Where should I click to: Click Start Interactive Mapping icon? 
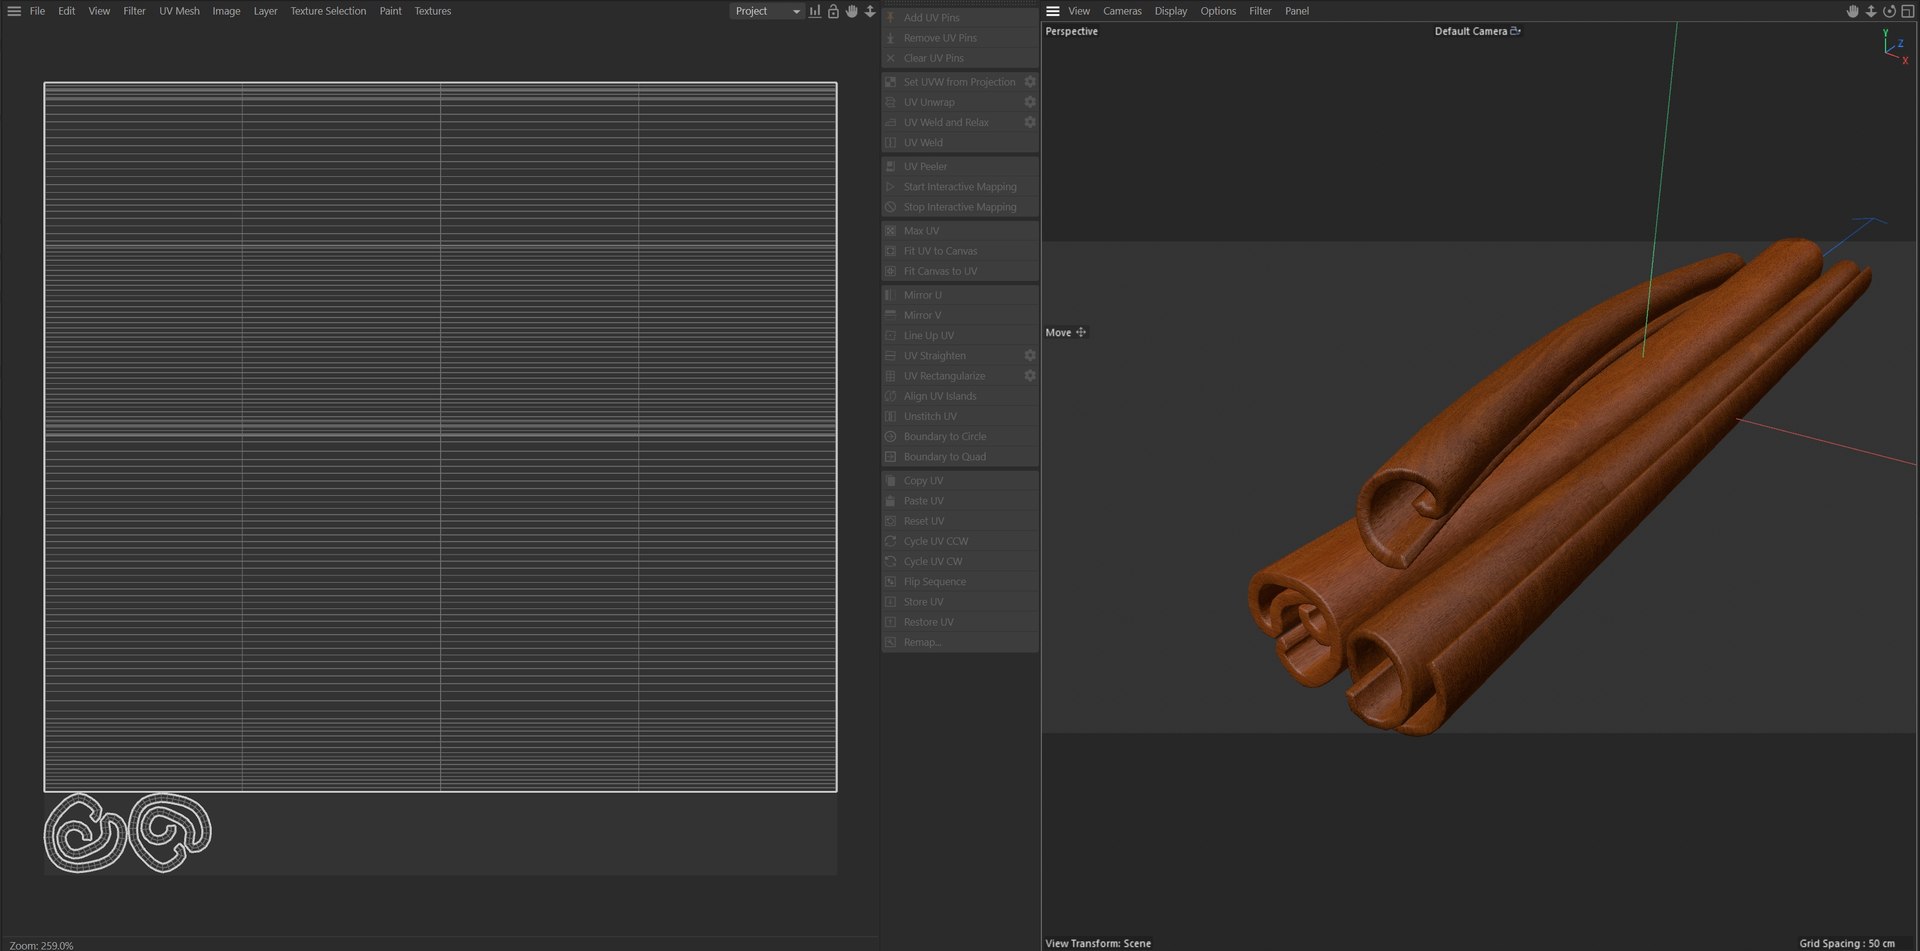890,187
